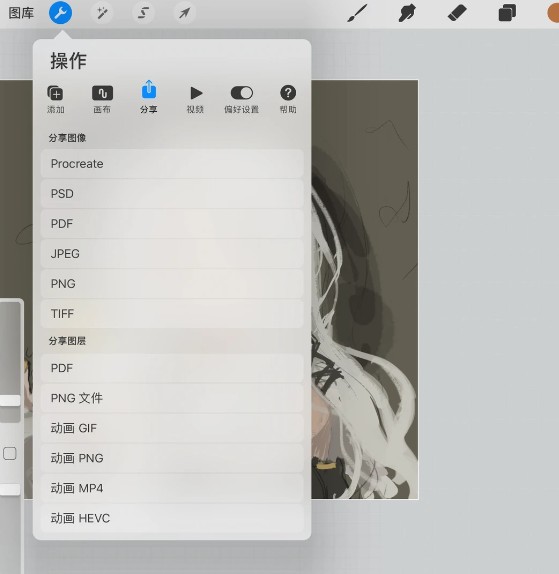Viewport: 559px width, 574px height.
Task: Select the Selection S-ribbon tool
Action: click(x=143, y=13)
